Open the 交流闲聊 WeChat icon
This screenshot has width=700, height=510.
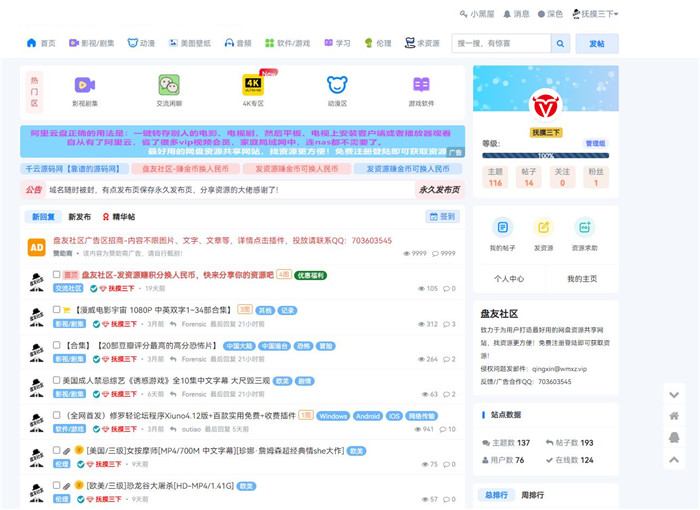pyautogui.click(x=169, y=85)
